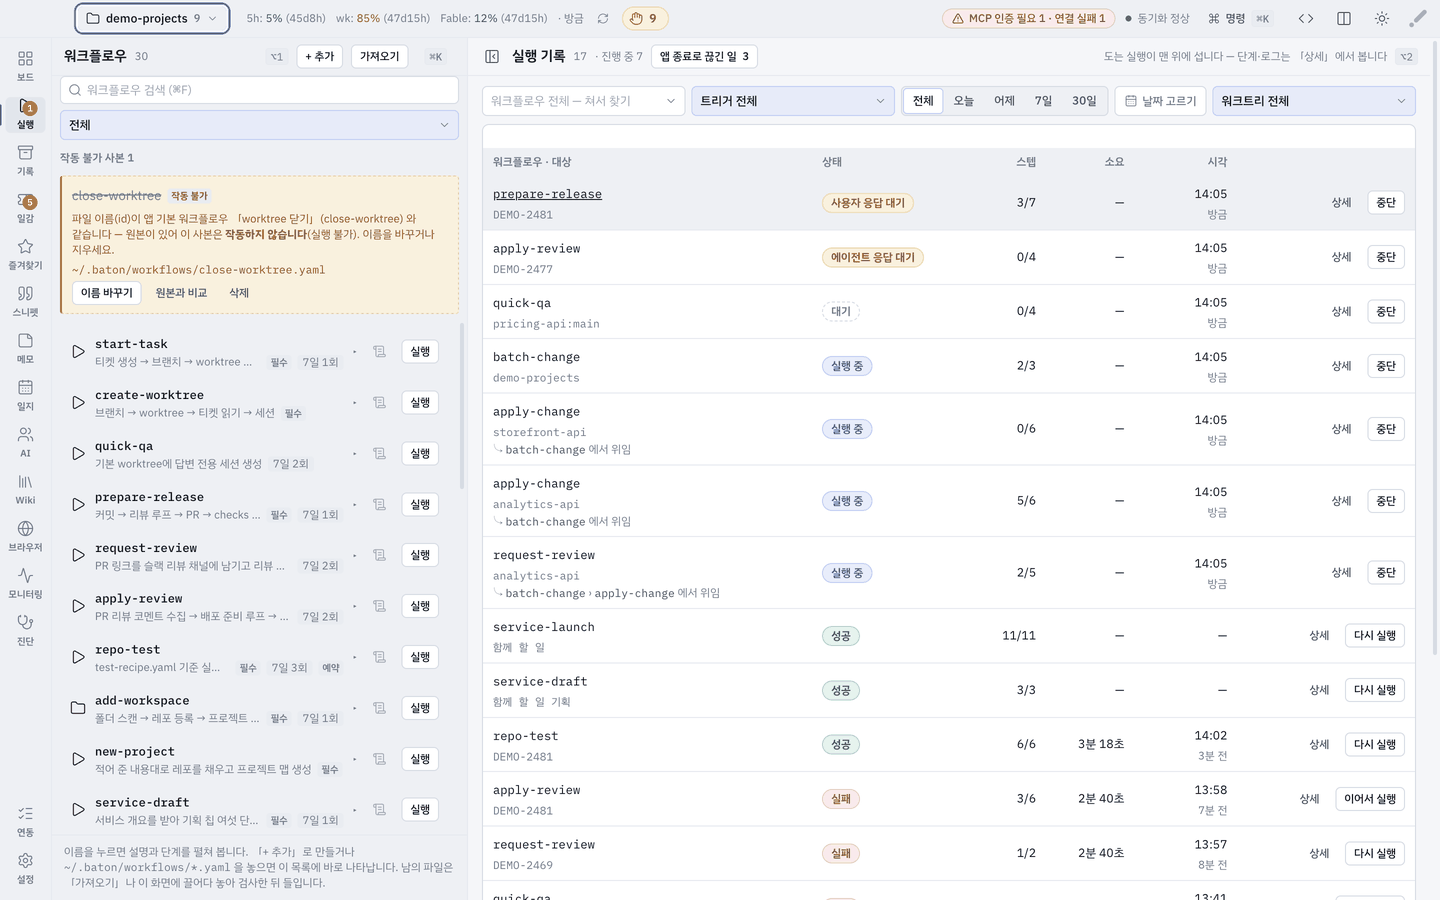Image resolution: width=1440 pixels, height=900 pixels.
Task: Open the 트리거 전체 trigger dropdown
Action: 793,101
